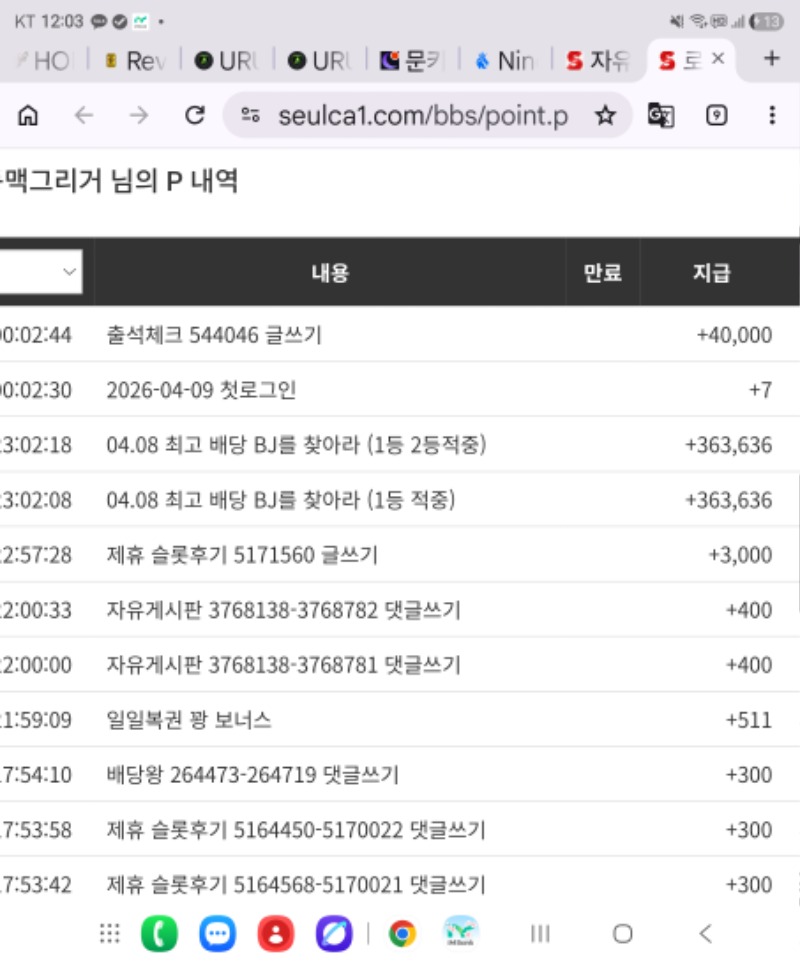Bookmark this page with the star
The height and width of the screenshot is (961, 800).
[605, 116]
